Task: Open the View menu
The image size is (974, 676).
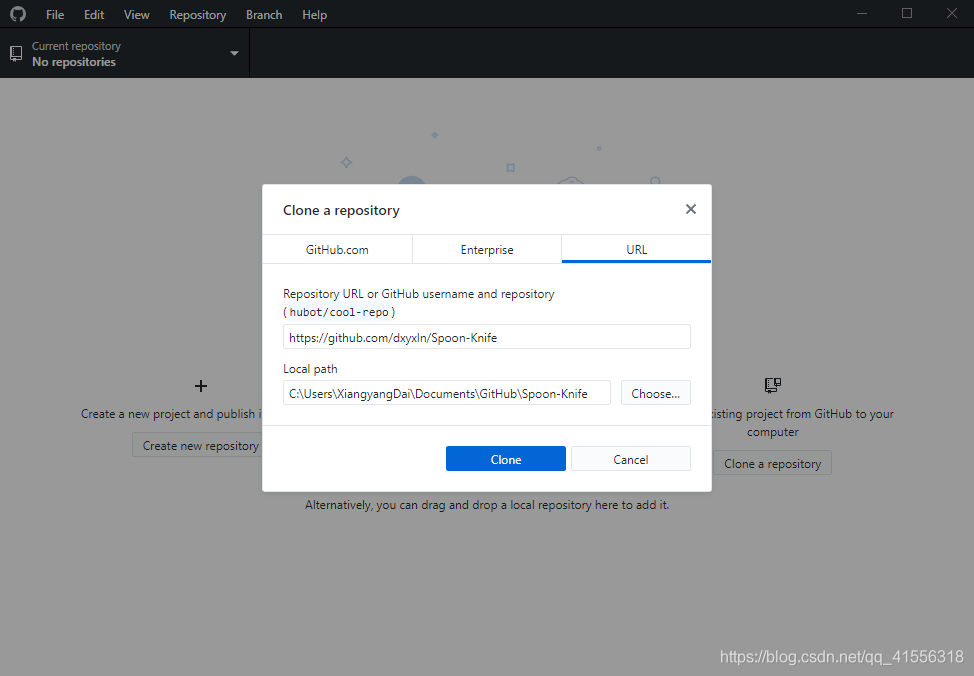Action: point(136,14)
